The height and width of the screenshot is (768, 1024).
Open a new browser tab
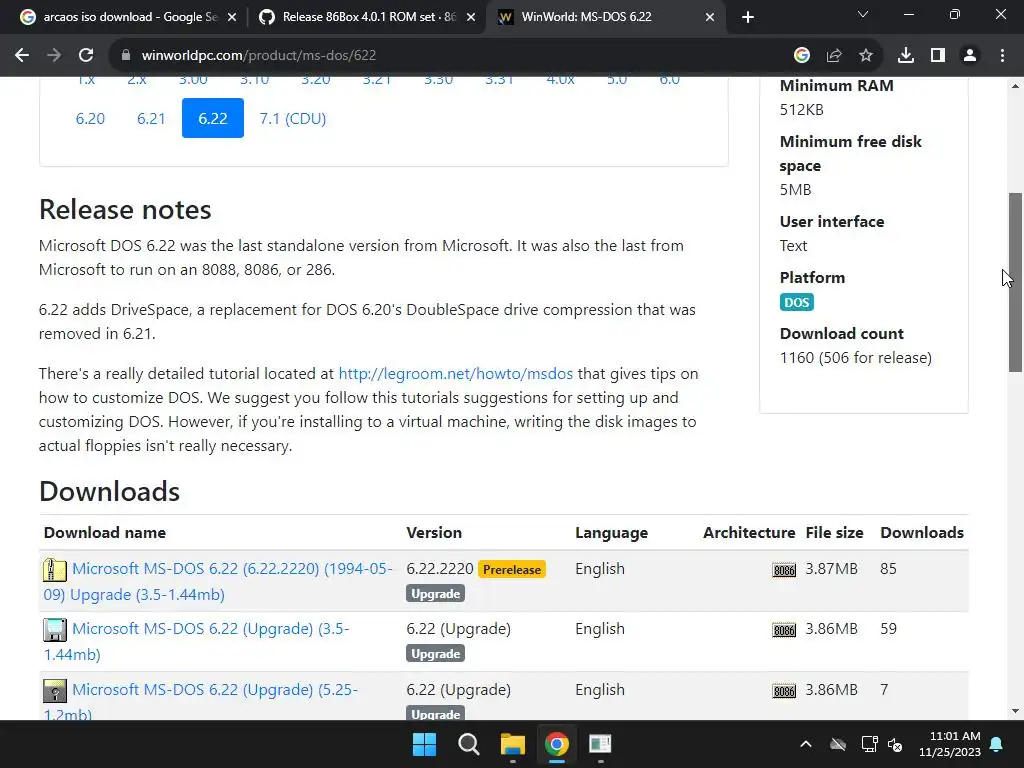tap(748, 17)
